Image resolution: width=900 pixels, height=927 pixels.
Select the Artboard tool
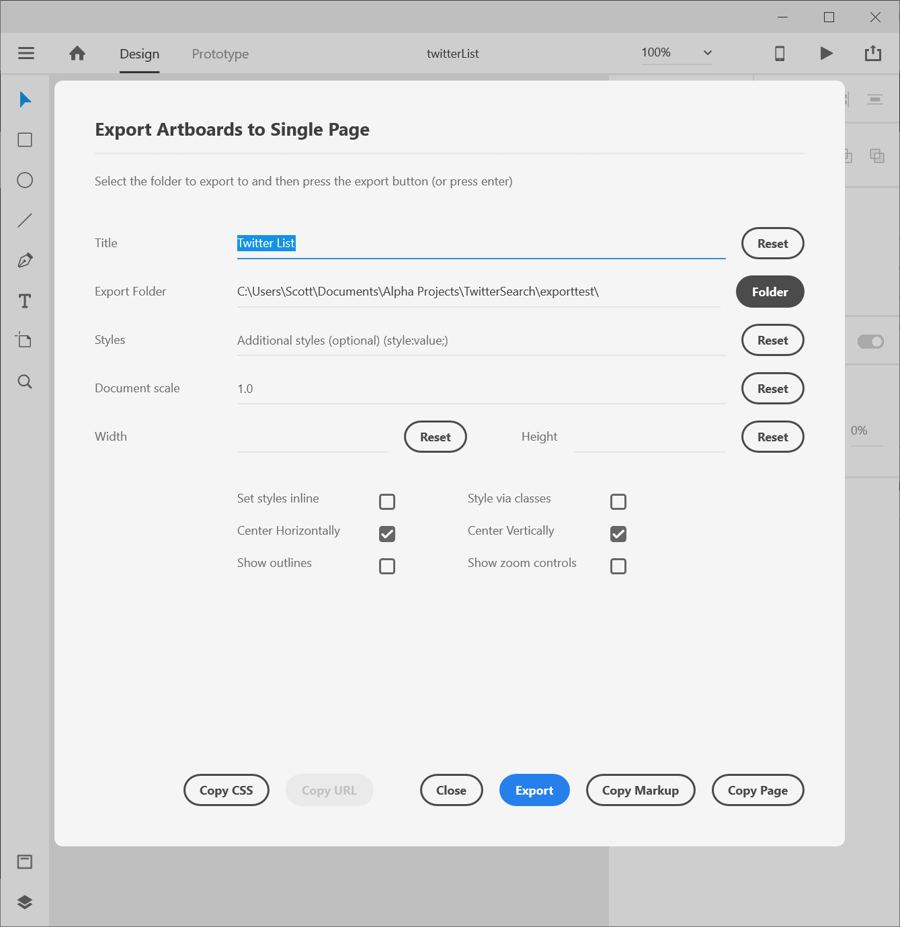pyautogui.click(x=25, y=340)
